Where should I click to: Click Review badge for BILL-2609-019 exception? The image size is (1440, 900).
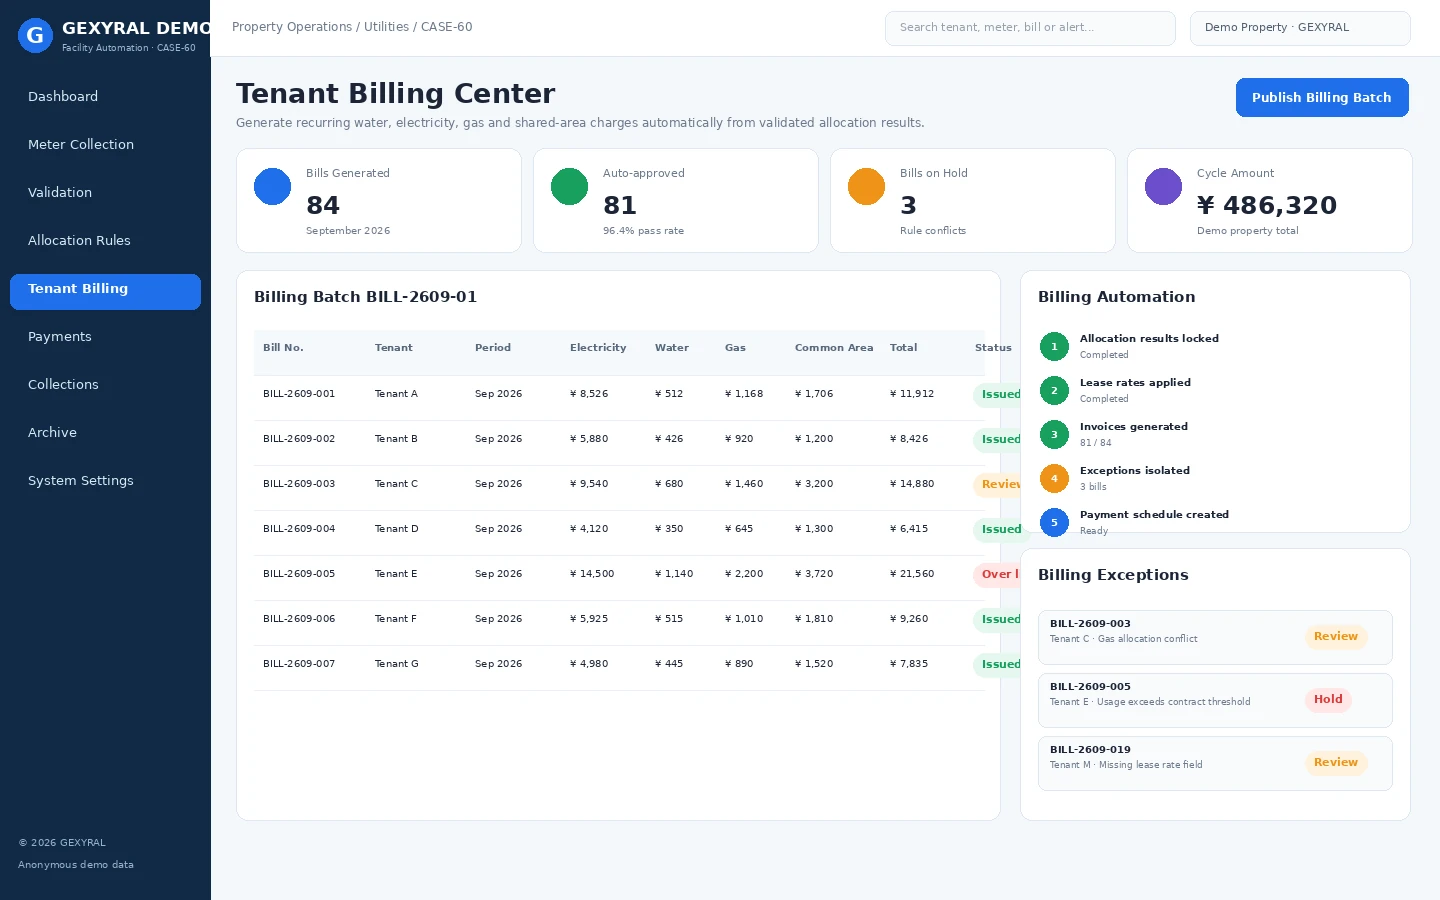coord(1336,763)
